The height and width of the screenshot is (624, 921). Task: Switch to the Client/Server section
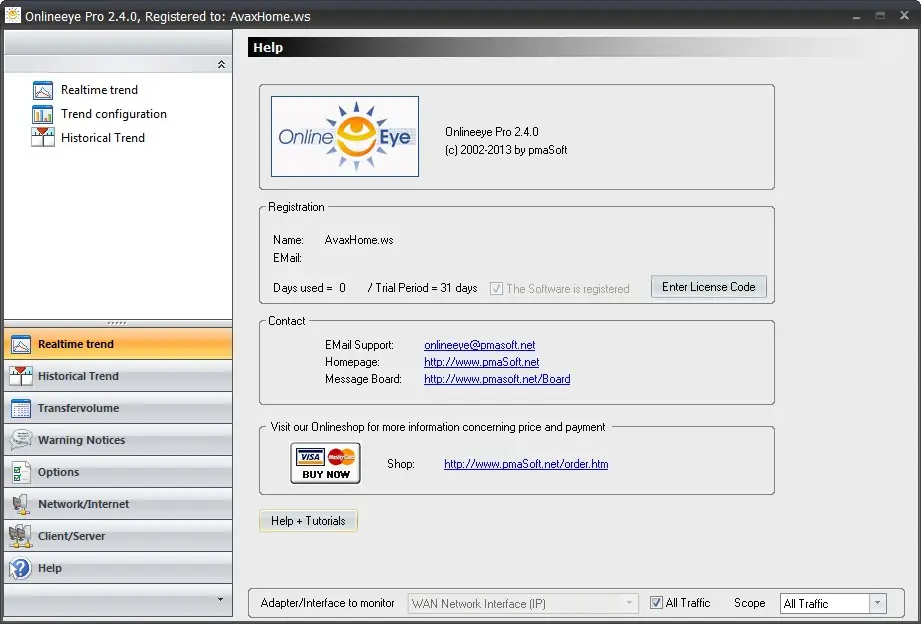point(118,536)
